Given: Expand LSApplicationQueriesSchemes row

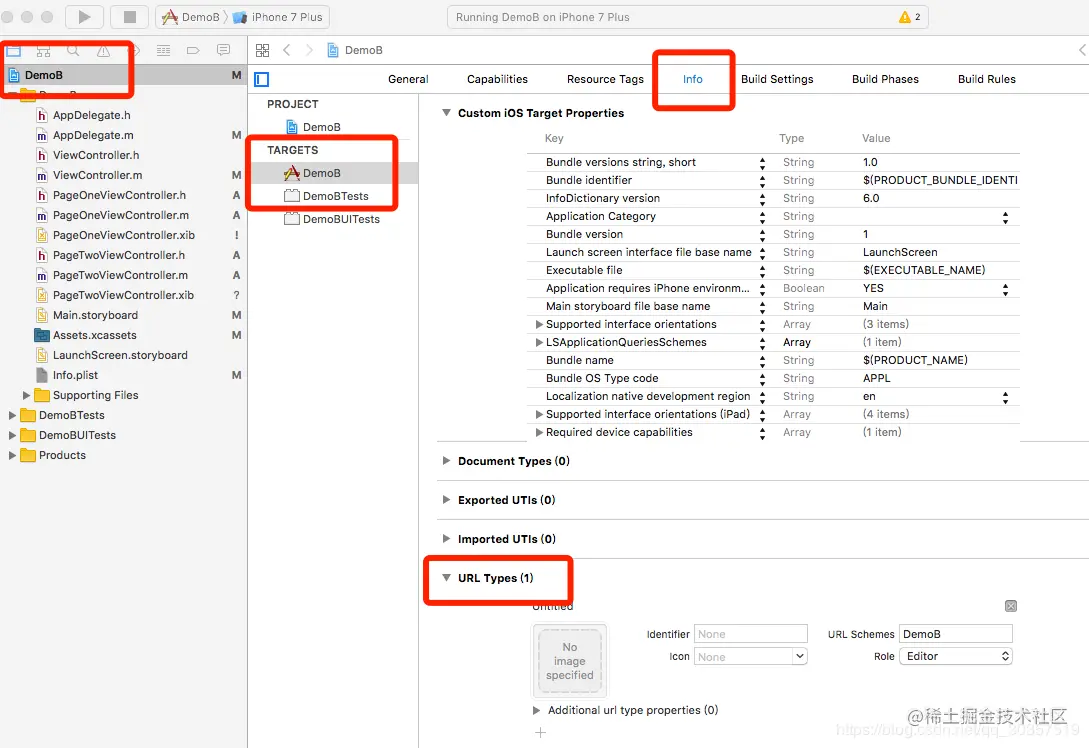Looking at the screenshot, I should [539, 342].
